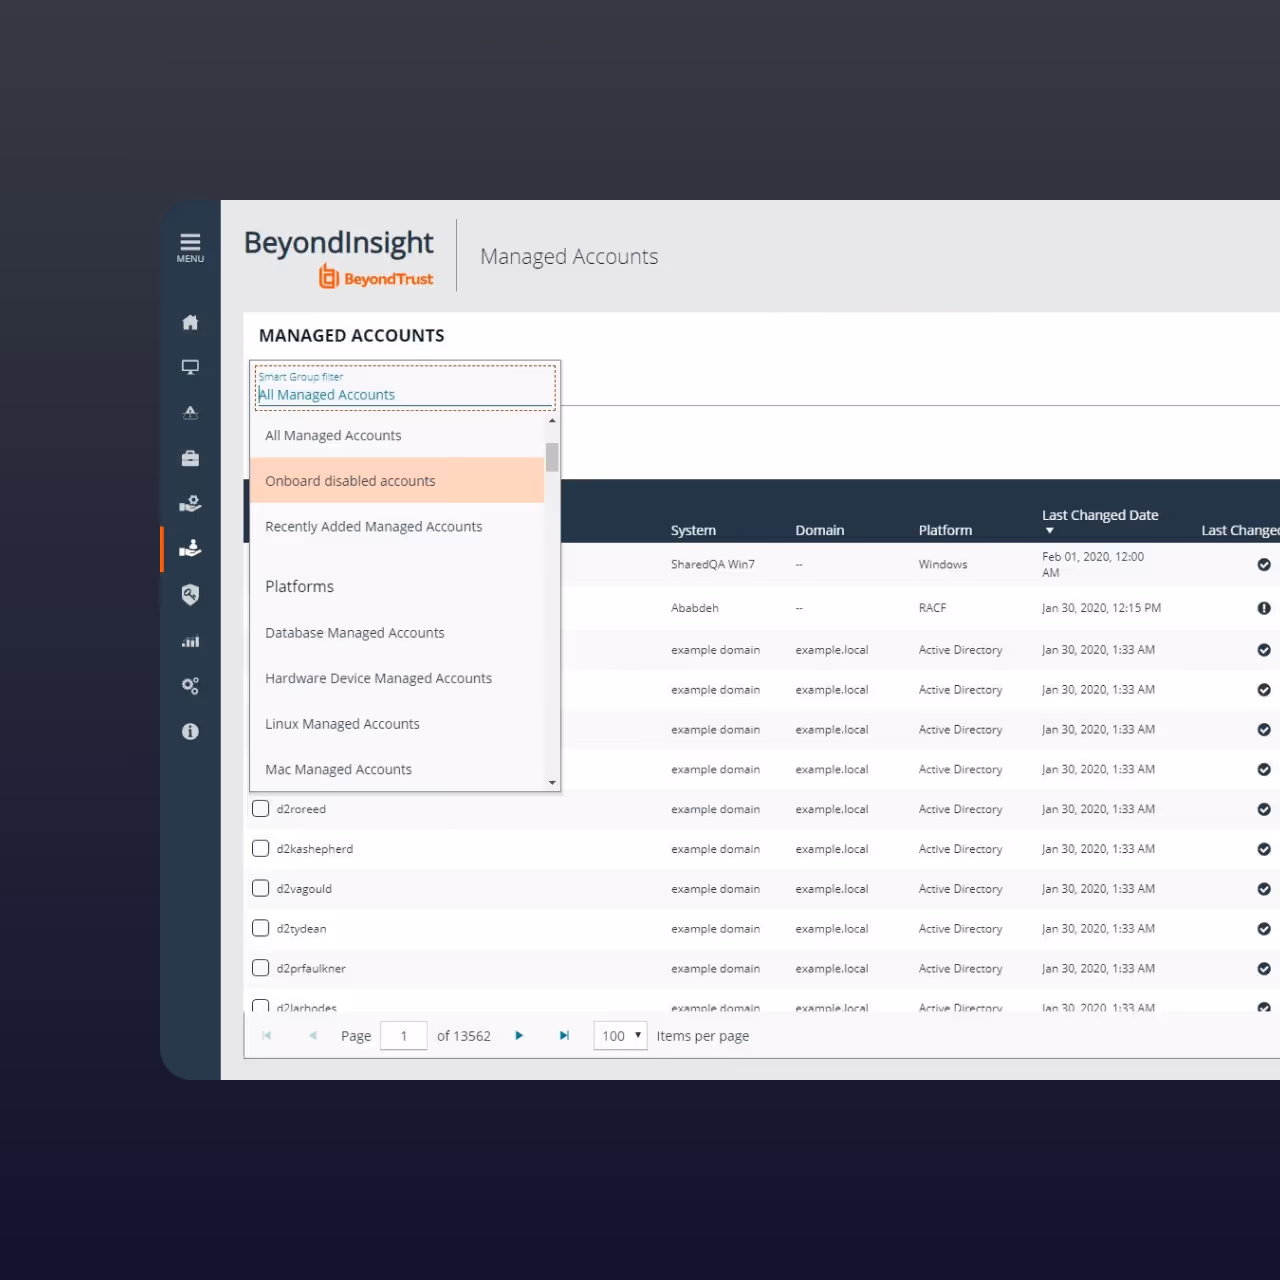Open the Managed Accounts hand icon
The image size is (1280, 1280).
pyautogui.click(x=190, y=548)
